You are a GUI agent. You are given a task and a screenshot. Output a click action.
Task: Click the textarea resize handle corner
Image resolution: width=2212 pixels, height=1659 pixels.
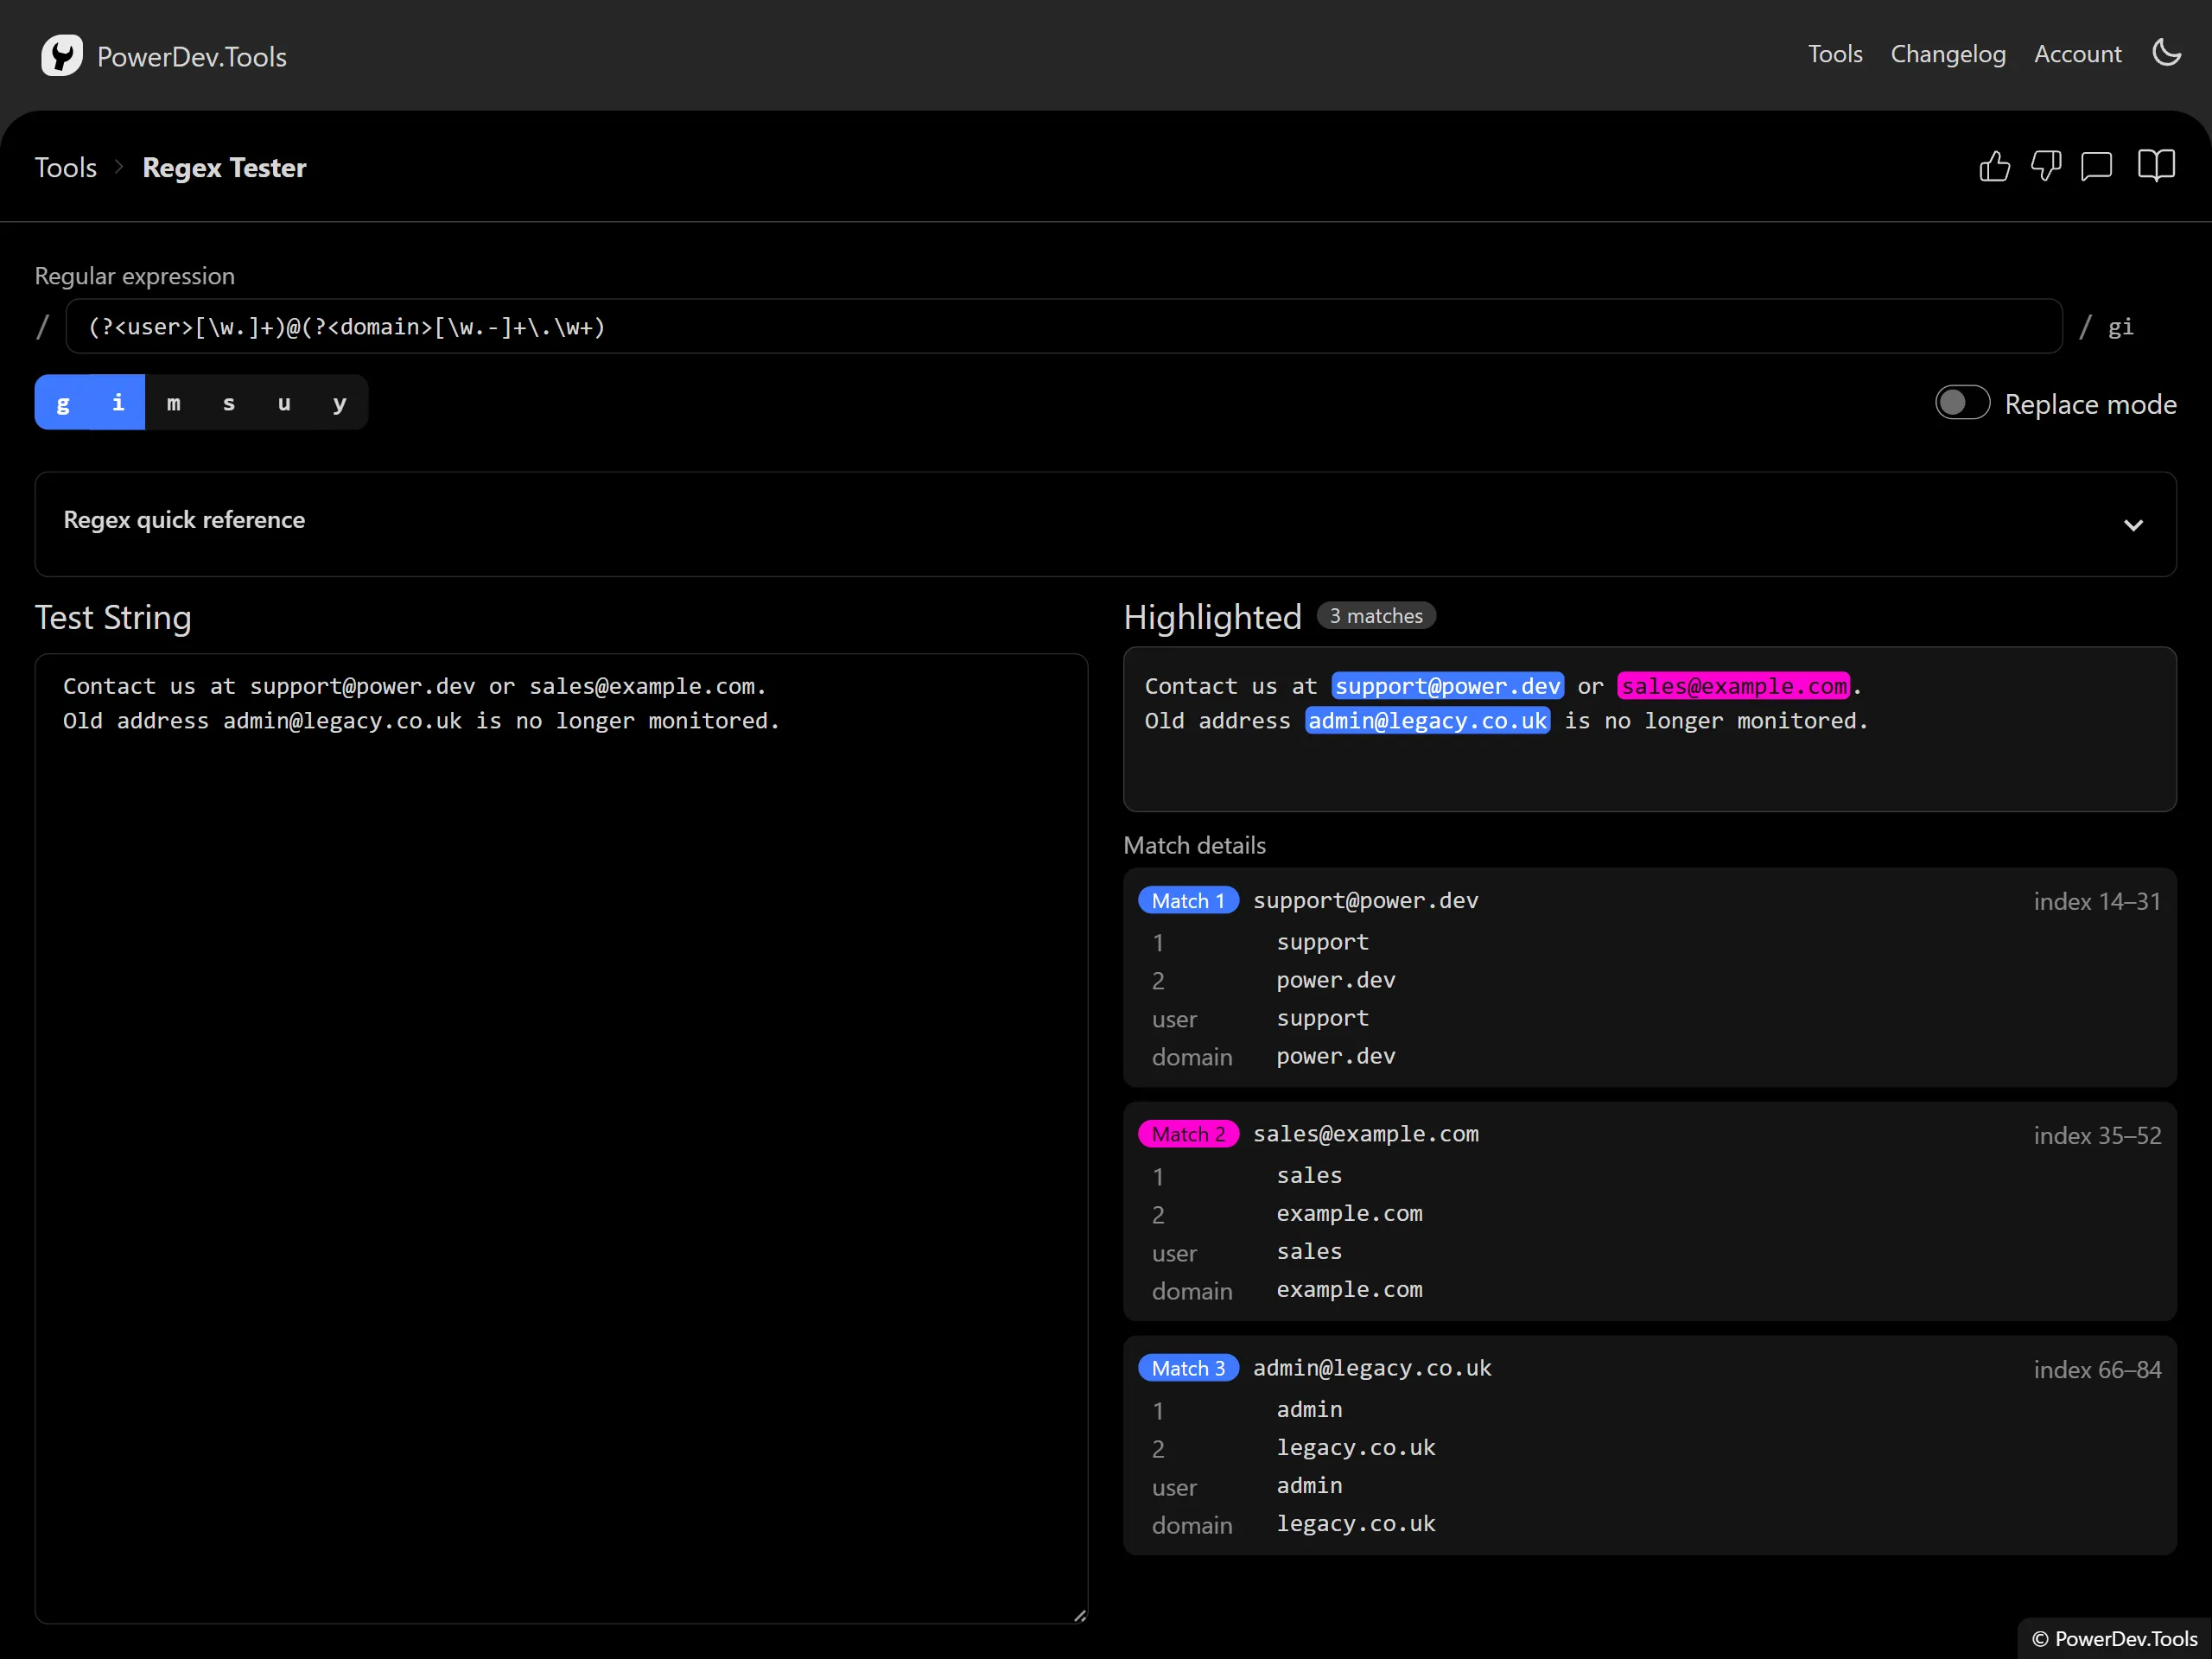[1079, 1614]
